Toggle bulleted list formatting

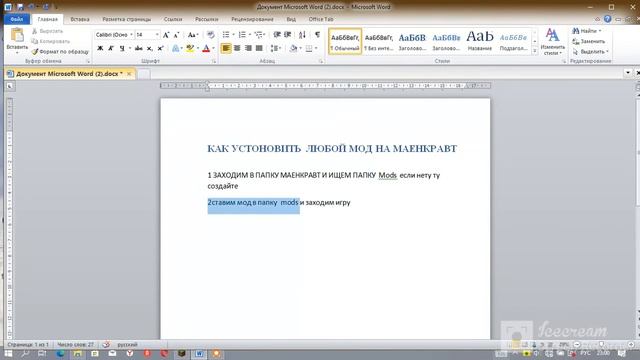(x=226, y=35)
